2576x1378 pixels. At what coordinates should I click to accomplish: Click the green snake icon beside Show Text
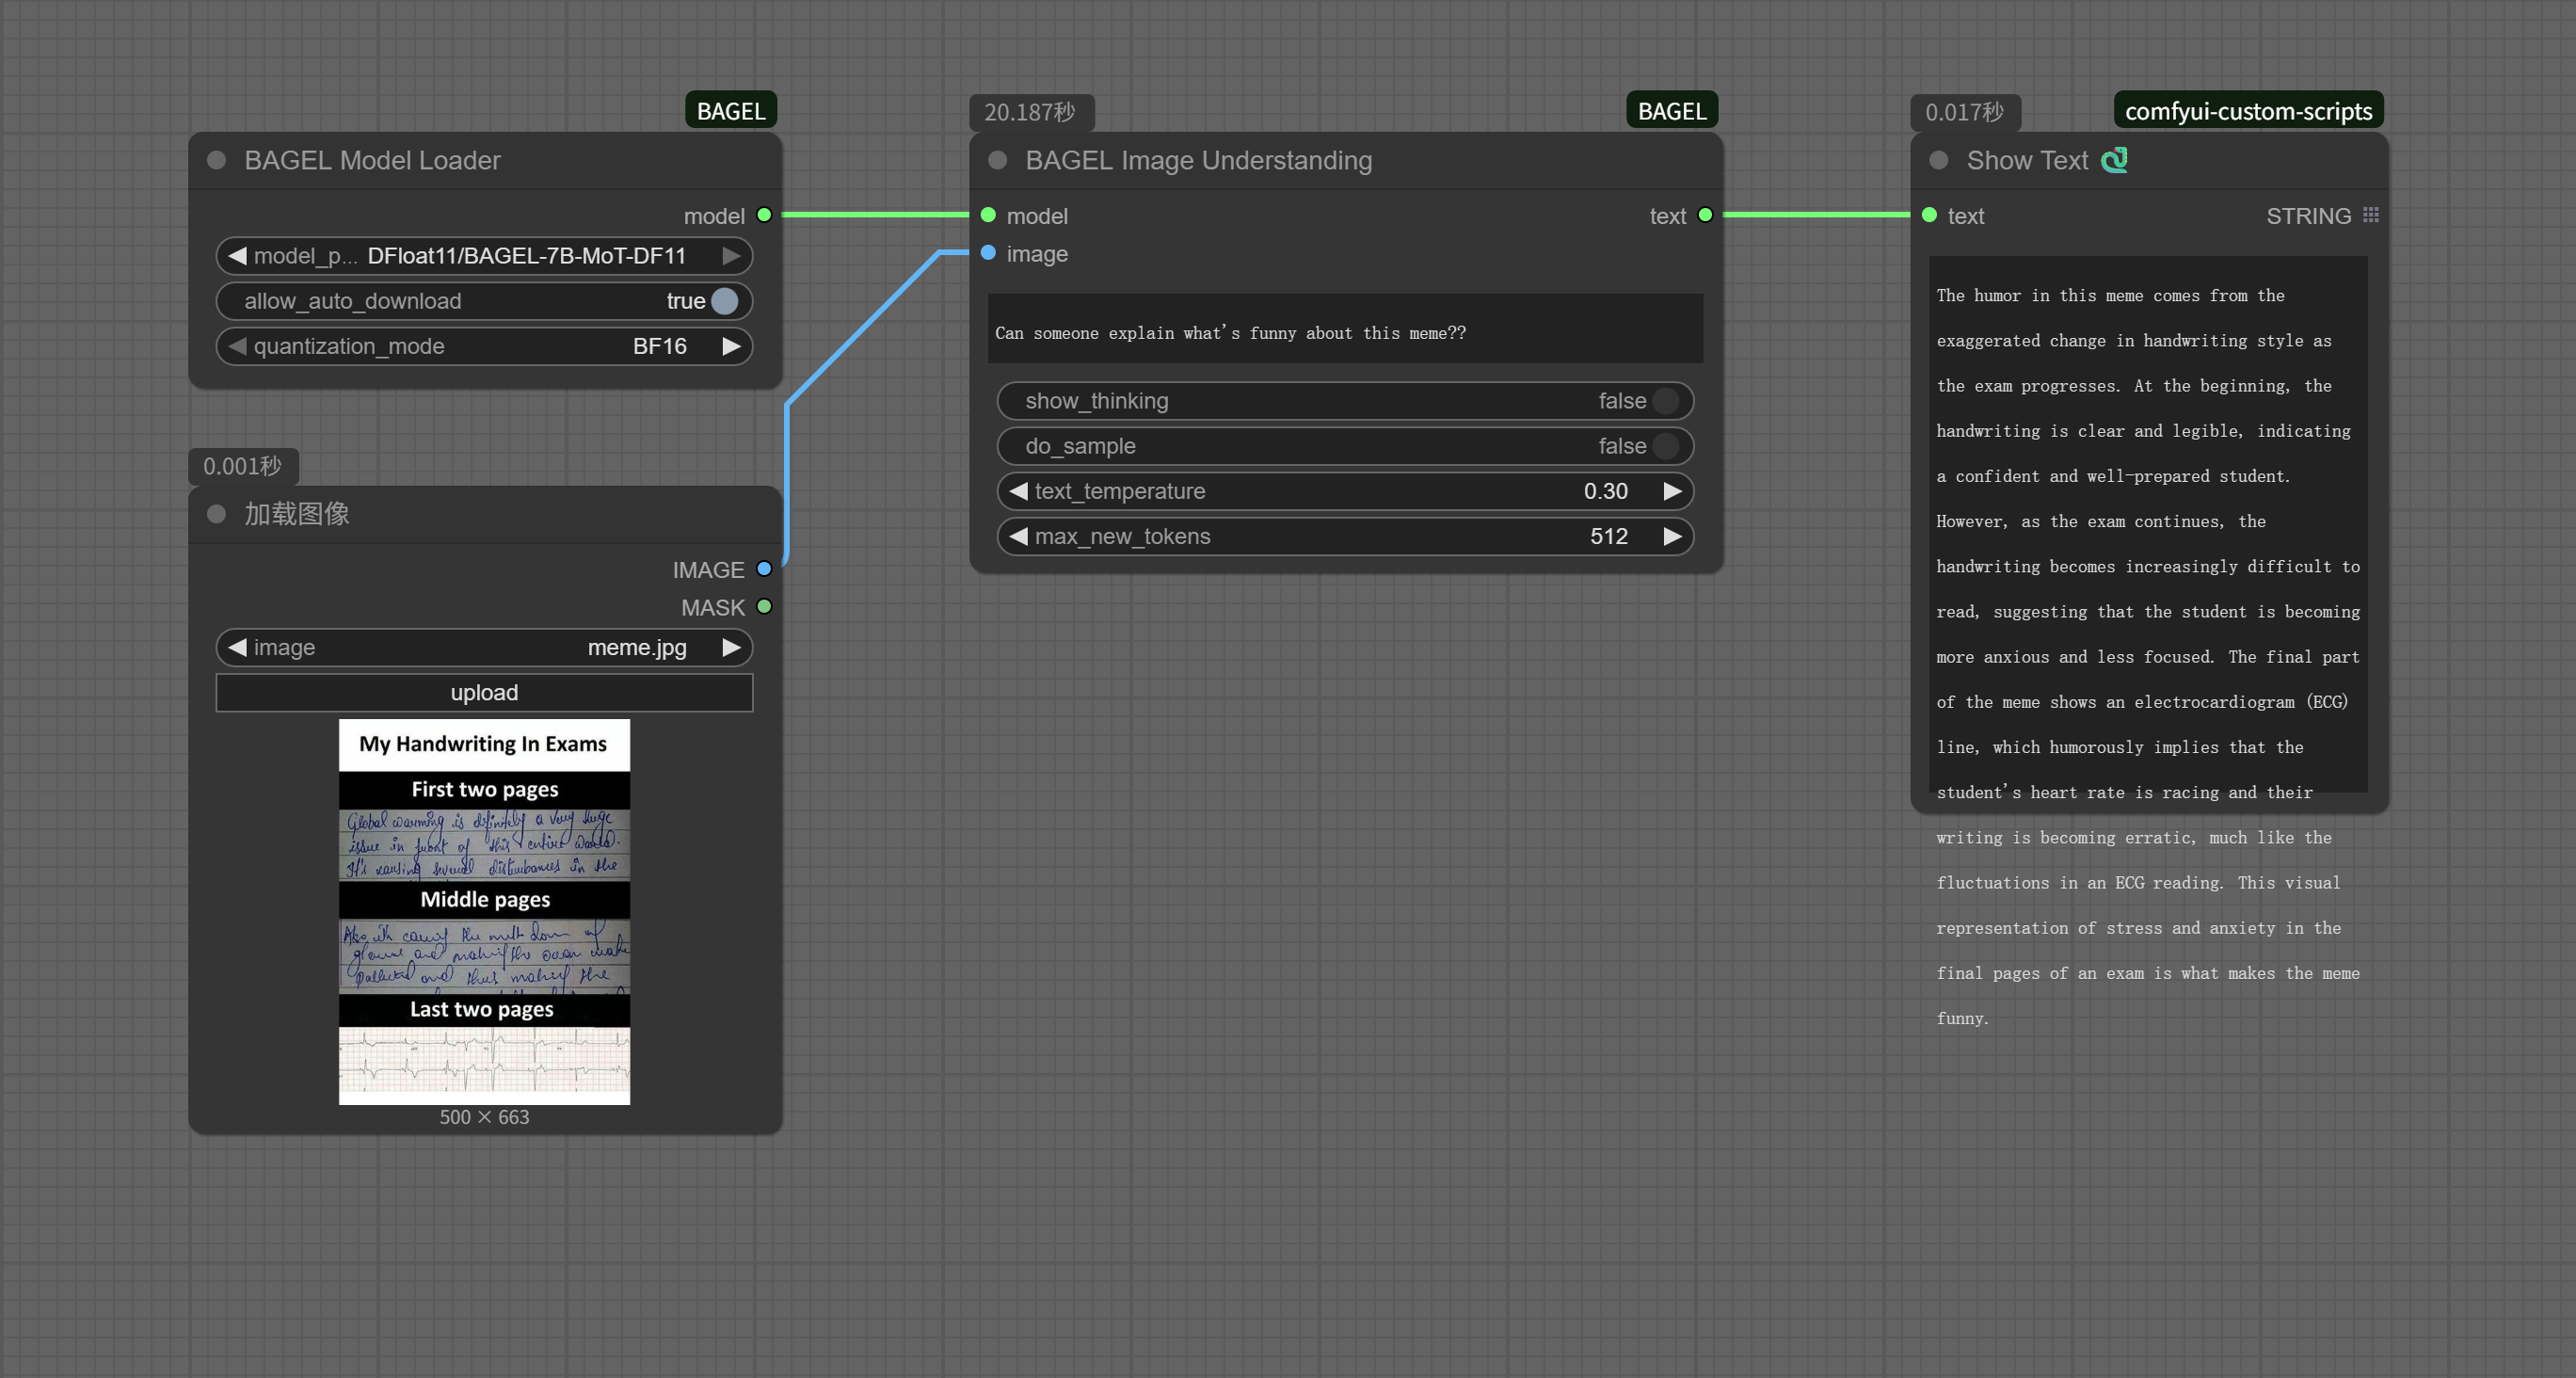point(2114,160)
